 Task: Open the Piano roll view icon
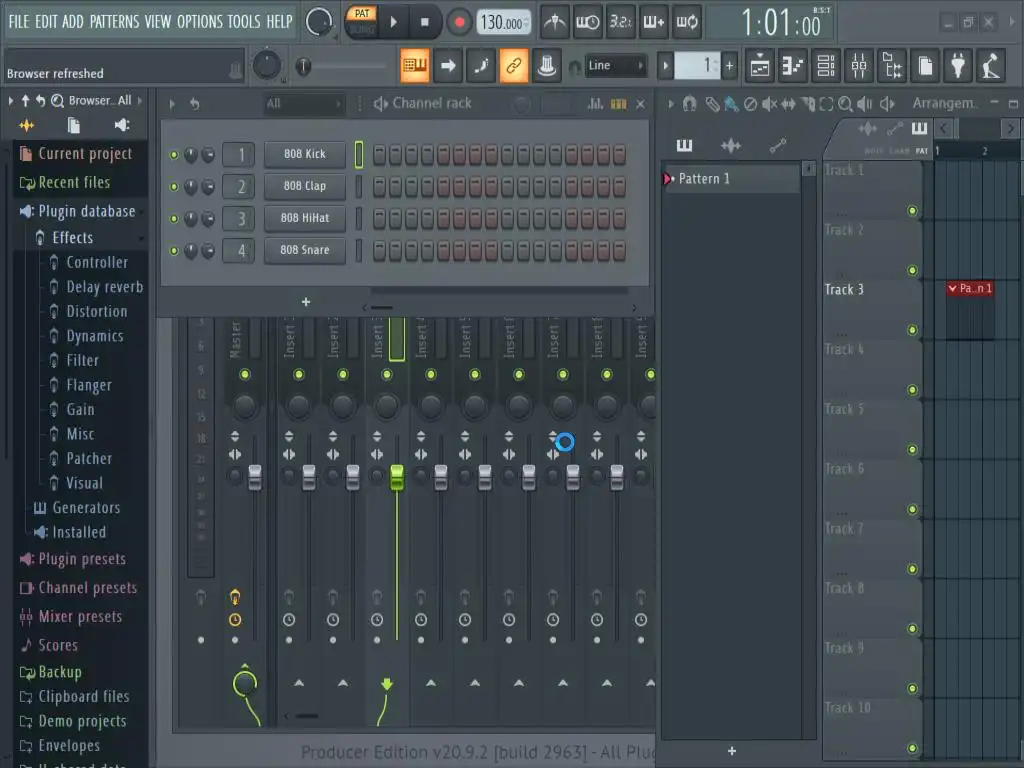(793, 65)
